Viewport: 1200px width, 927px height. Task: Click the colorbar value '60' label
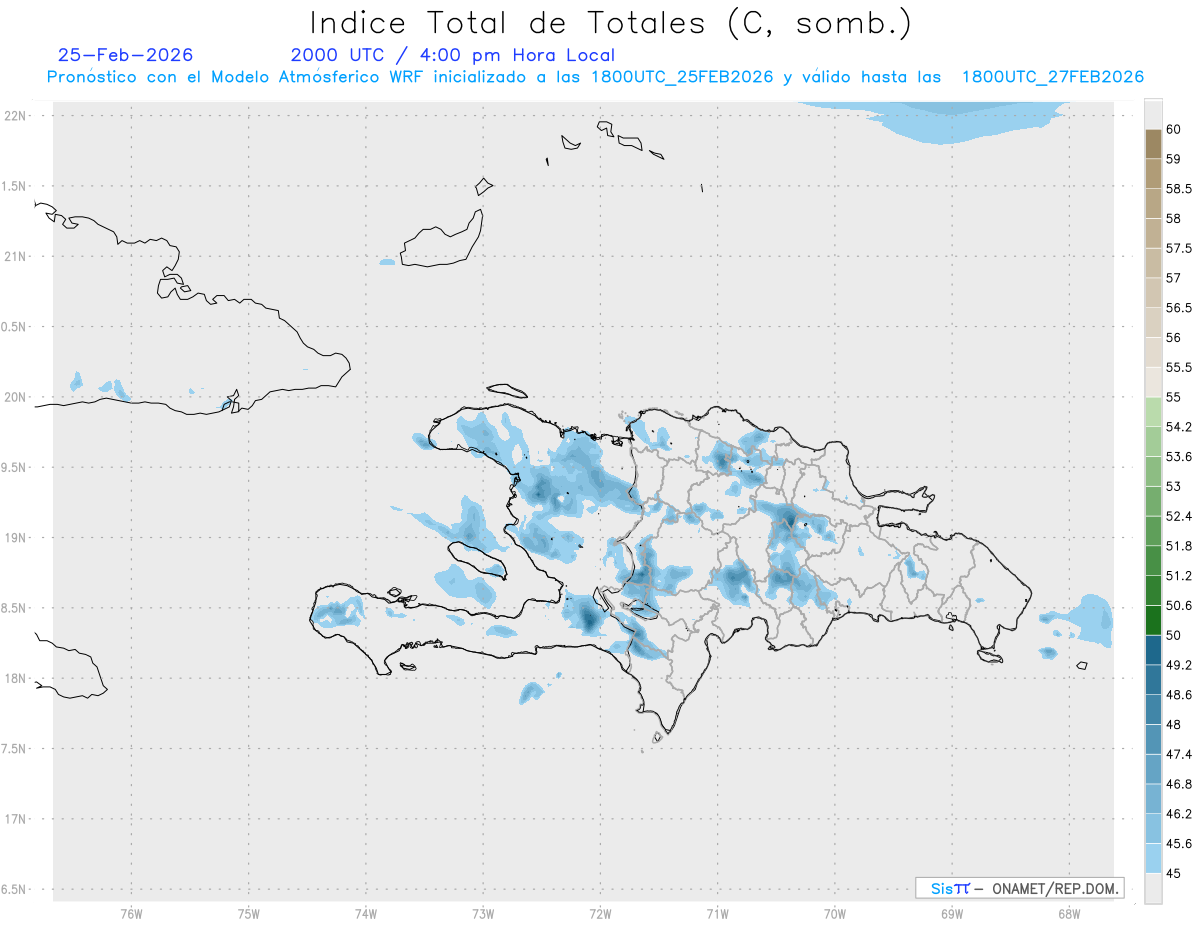tap(1174, 129)
